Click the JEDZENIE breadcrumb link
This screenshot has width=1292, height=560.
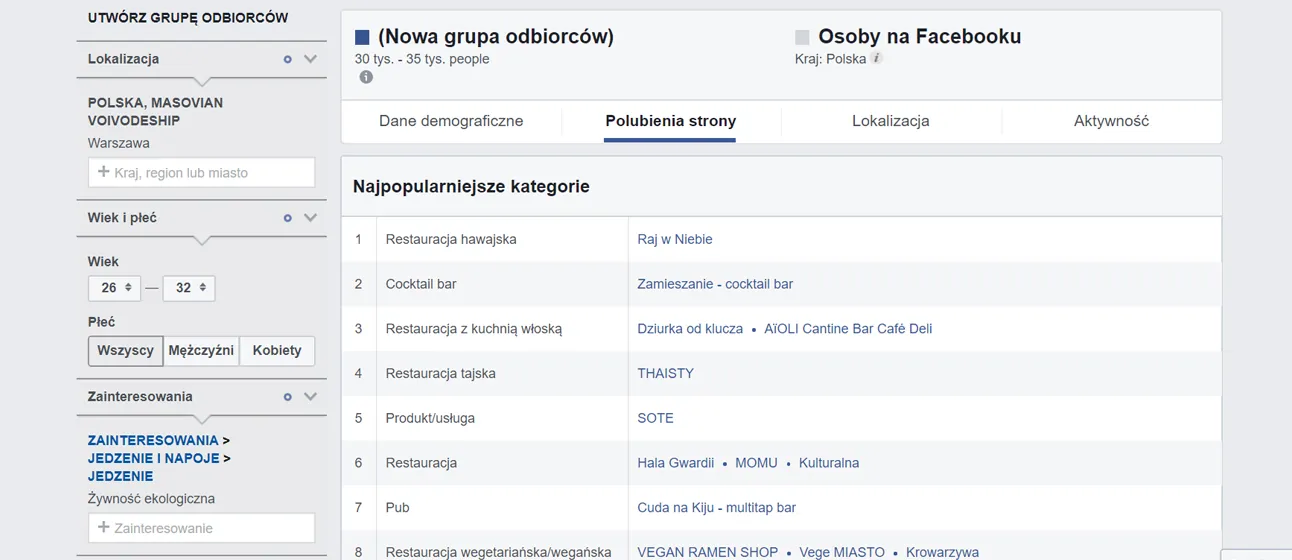[120, 476]
